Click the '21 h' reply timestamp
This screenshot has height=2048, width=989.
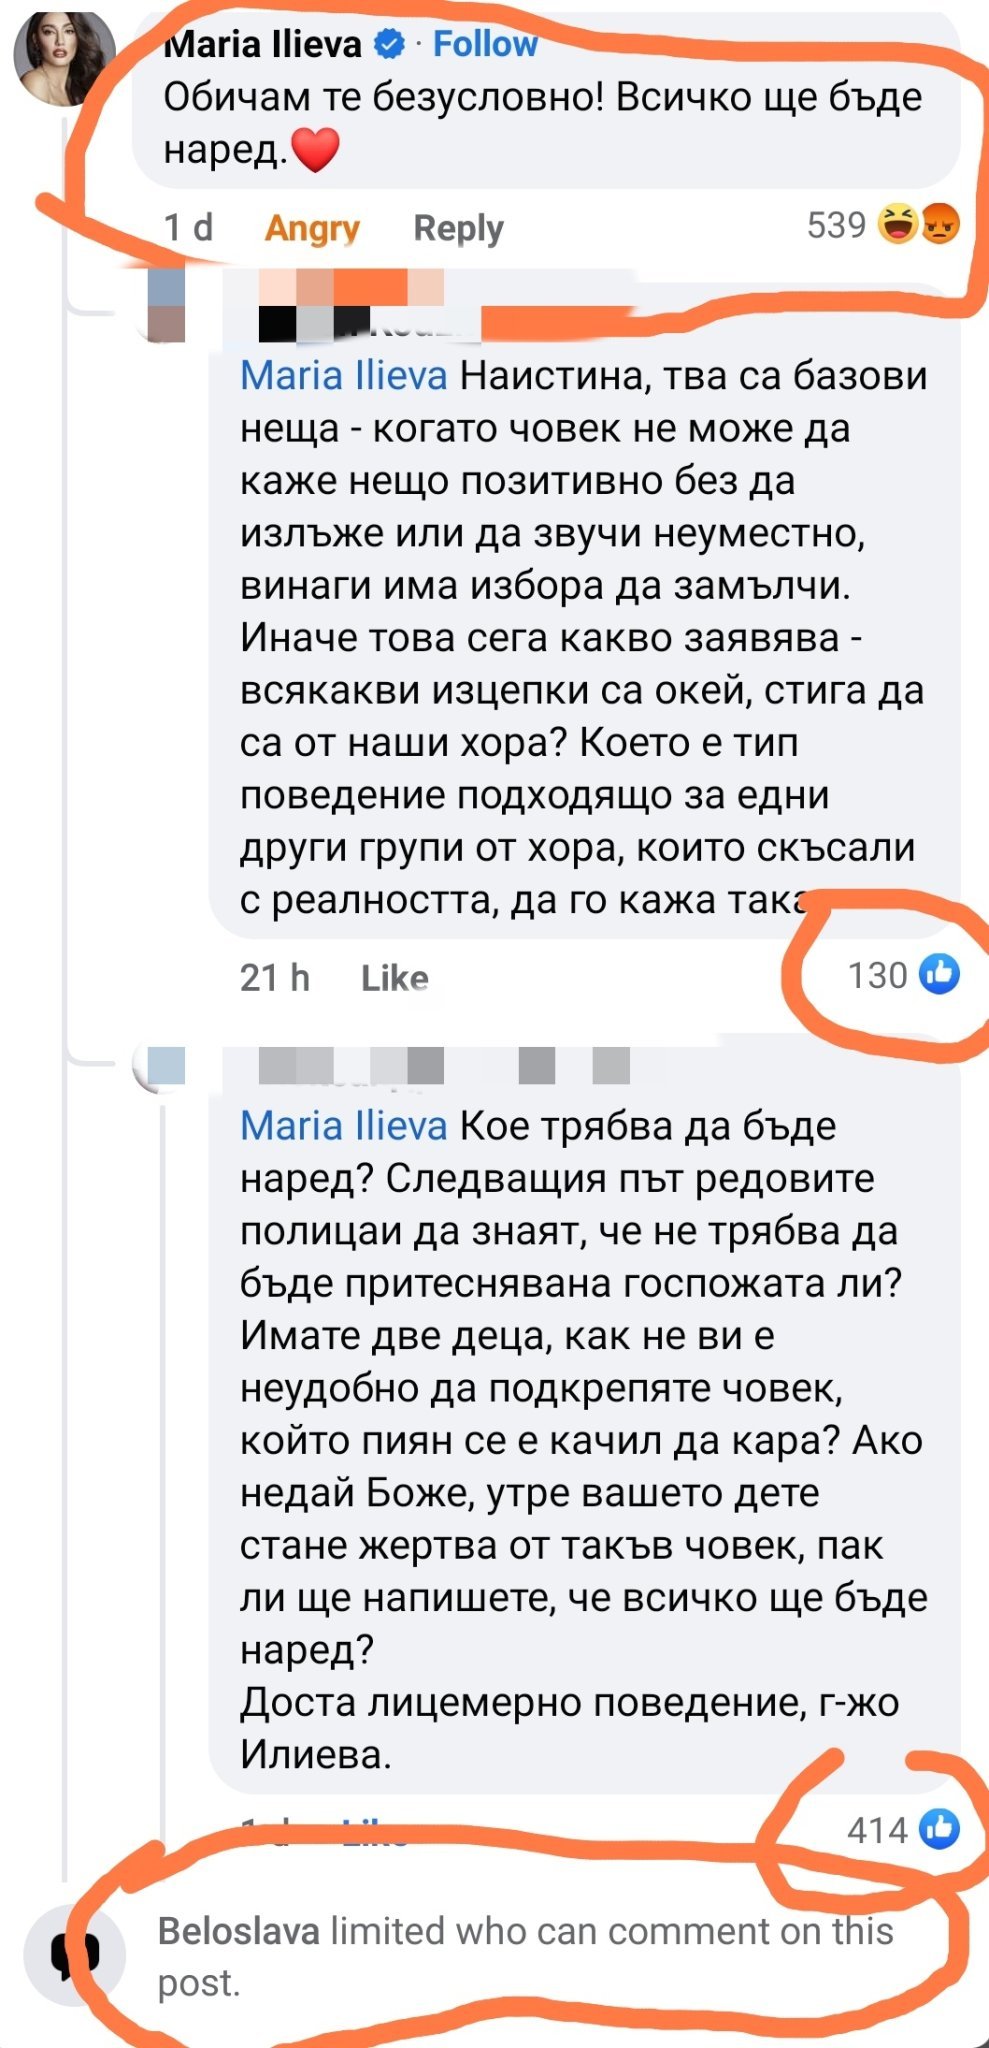coord(274,977)
